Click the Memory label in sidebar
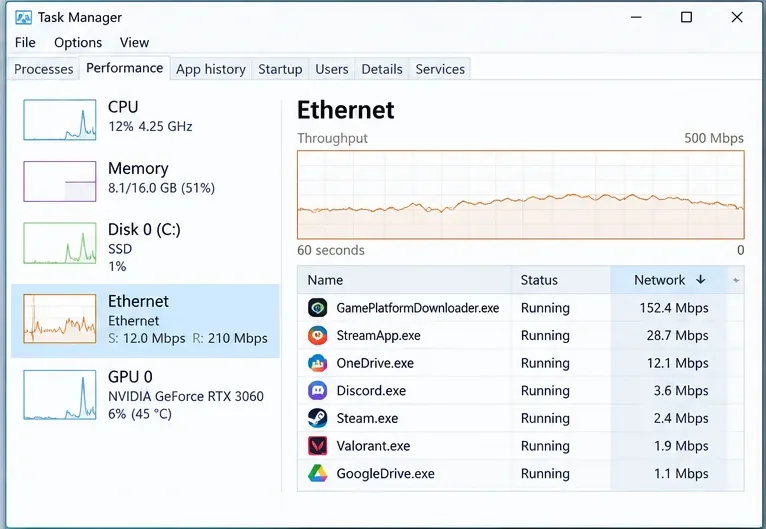 click(x=138, y=169)
